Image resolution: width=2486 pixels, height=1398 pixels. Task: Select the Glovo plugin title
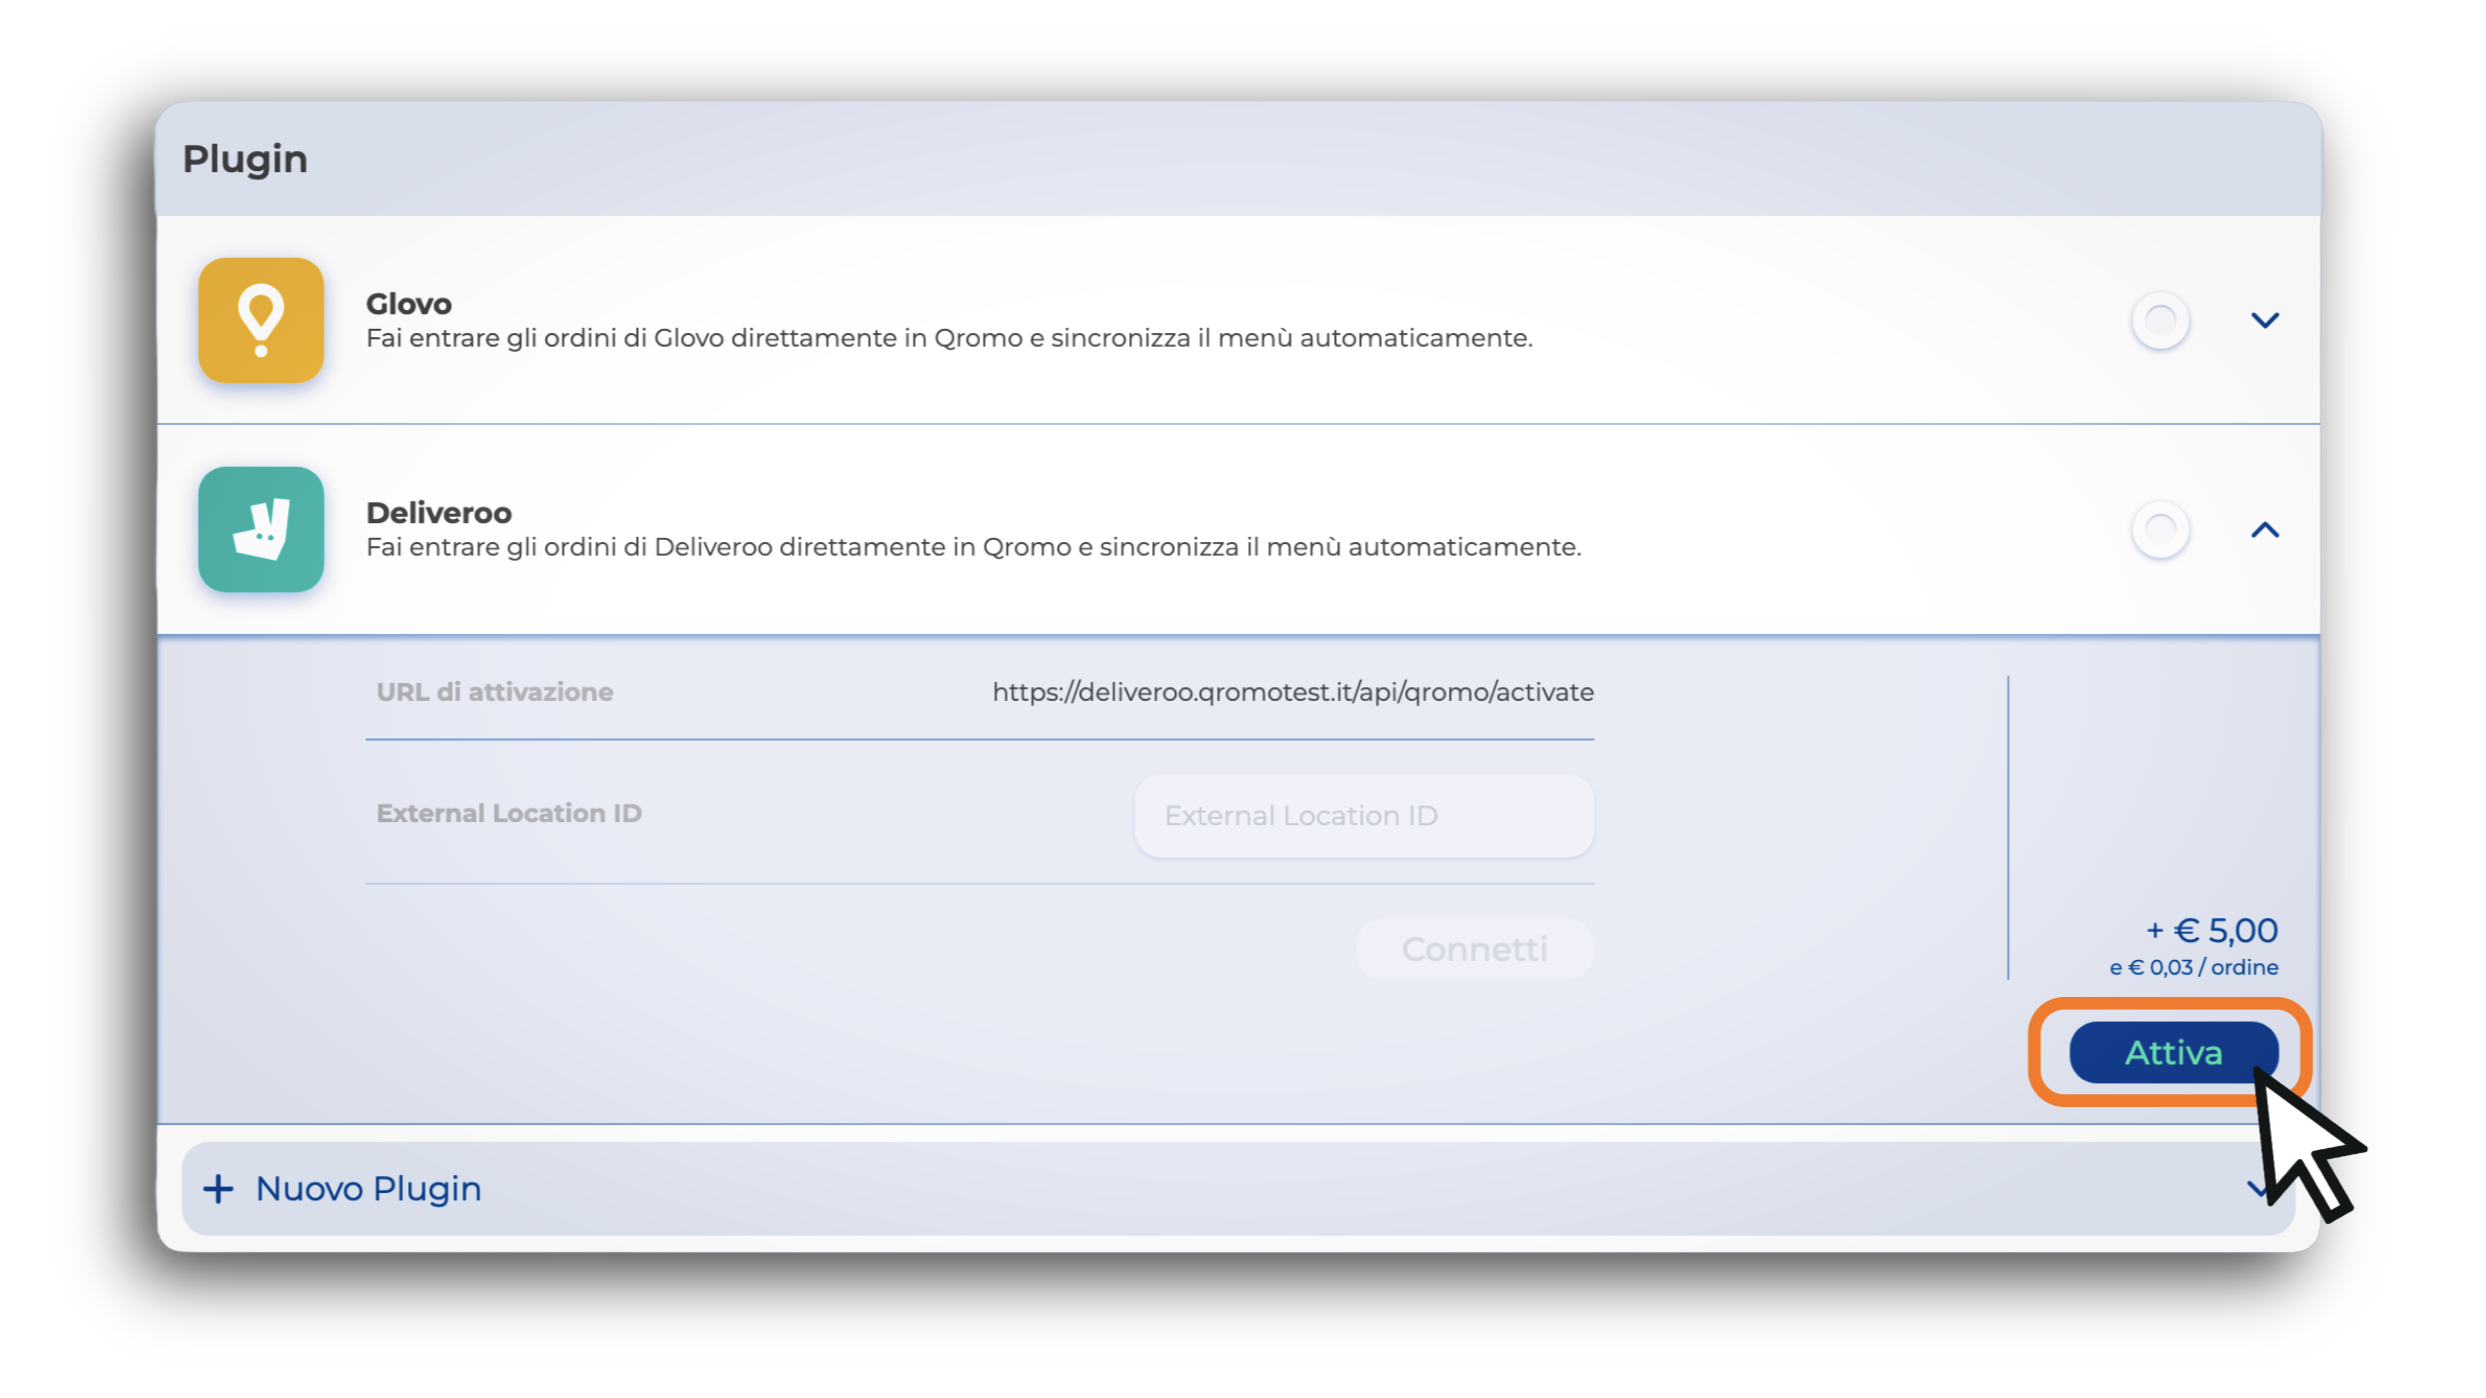point(408,304)
